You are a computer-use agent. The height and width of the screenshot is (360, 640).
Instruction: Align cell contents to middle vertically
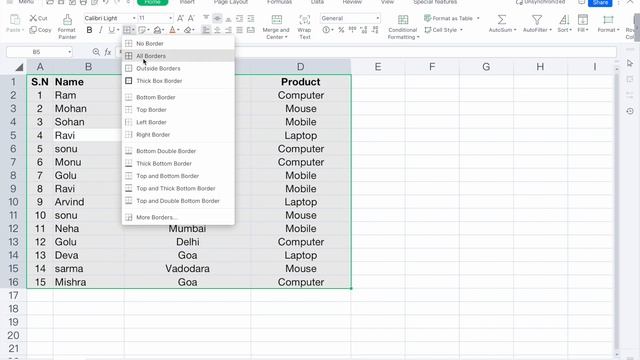tap(218, 18)
